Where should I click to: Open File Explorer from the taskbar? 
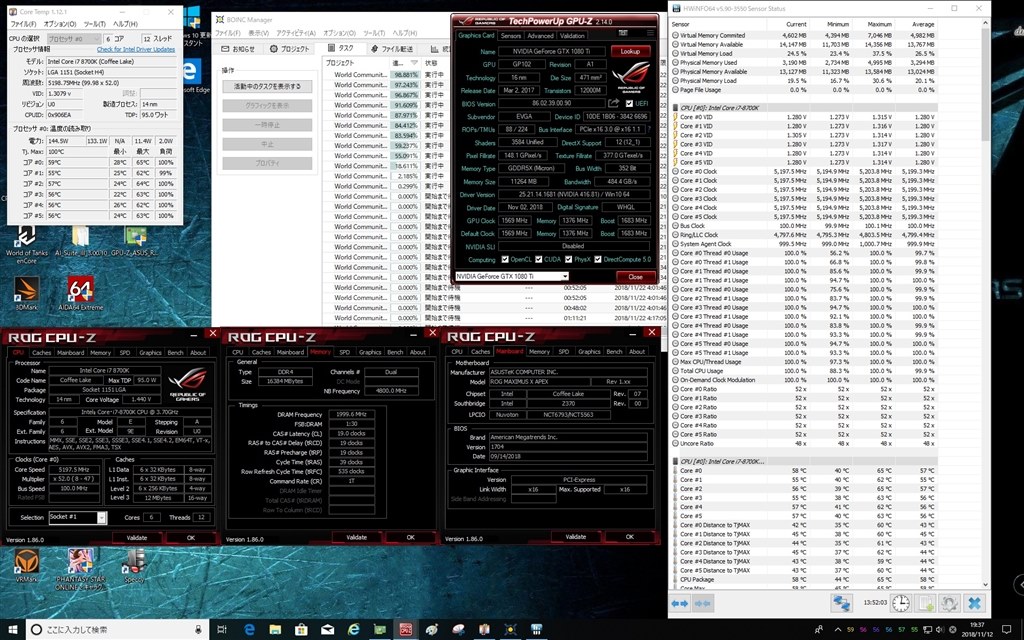275,629
